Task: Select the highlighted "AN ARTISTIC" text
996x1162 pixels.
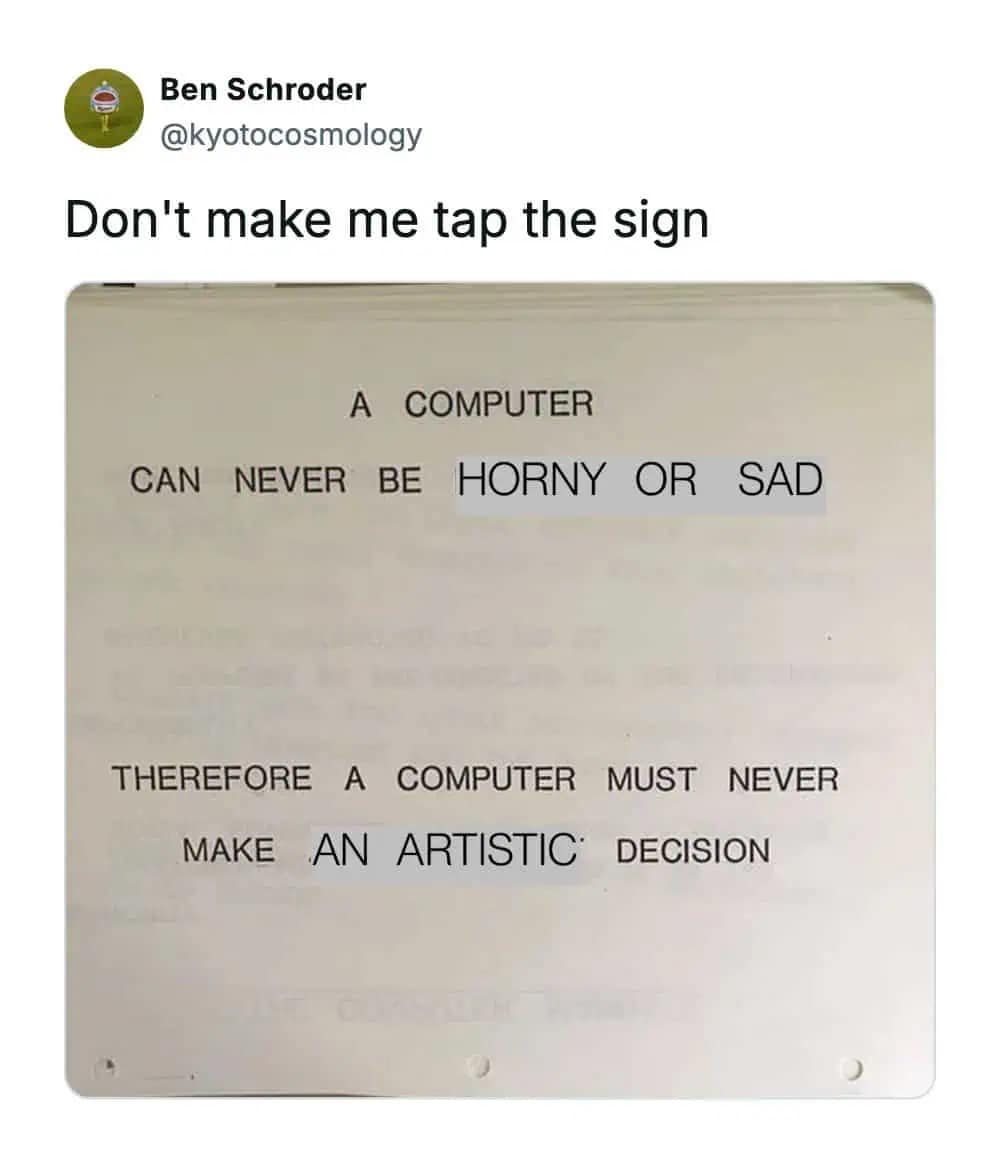Action: [445, 850]
